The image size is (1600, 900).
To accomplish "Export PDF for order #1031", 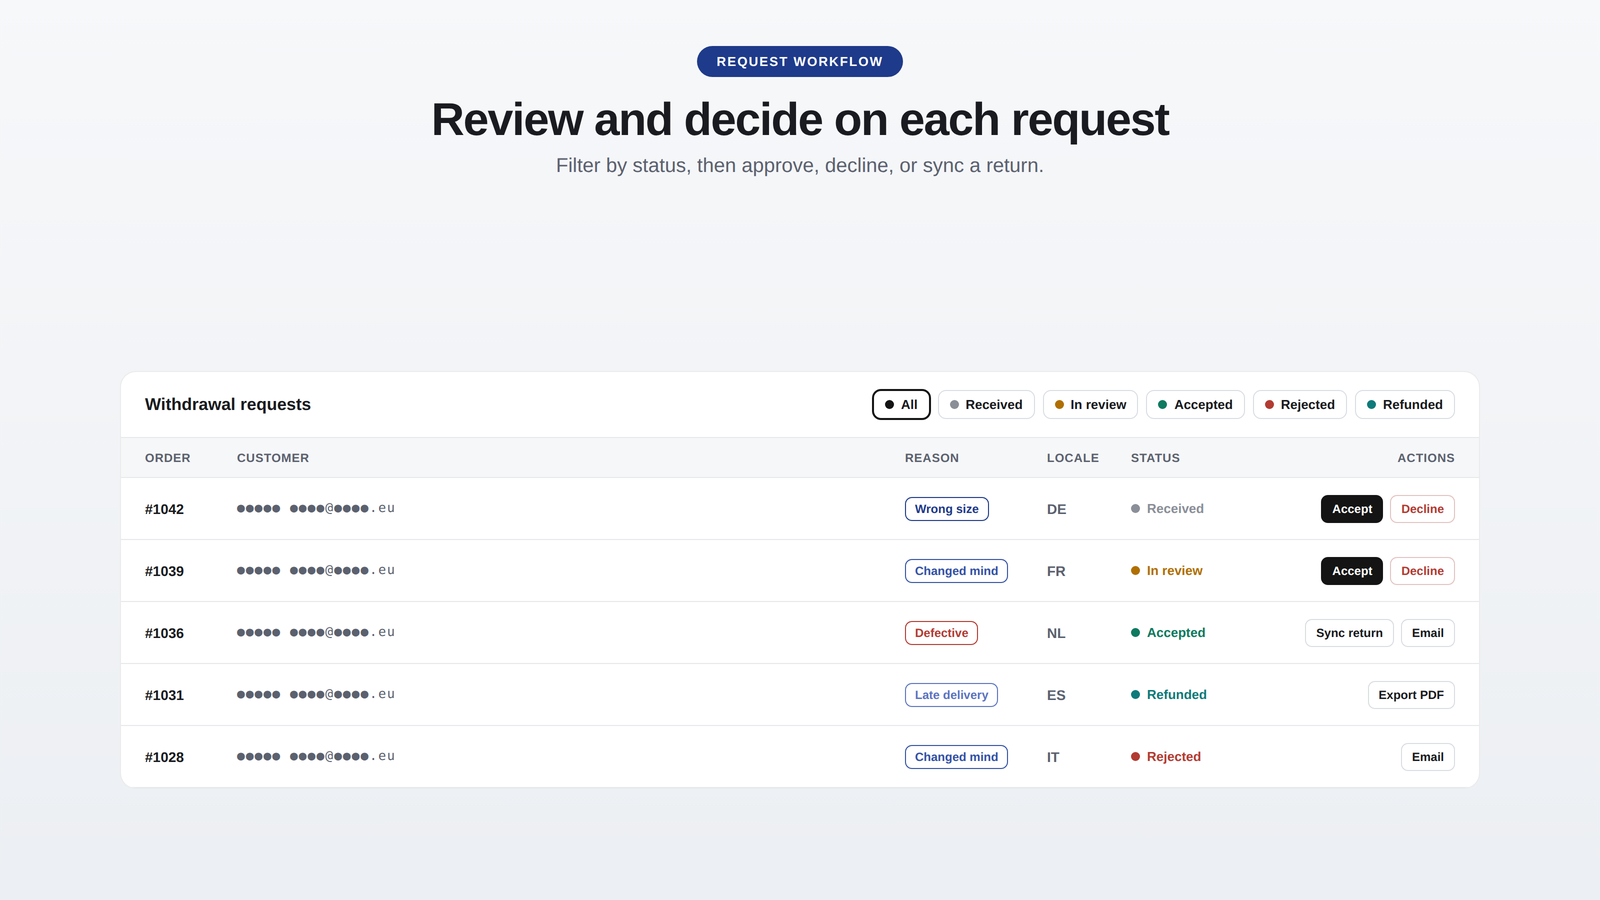I will [x=1411, y=695].
